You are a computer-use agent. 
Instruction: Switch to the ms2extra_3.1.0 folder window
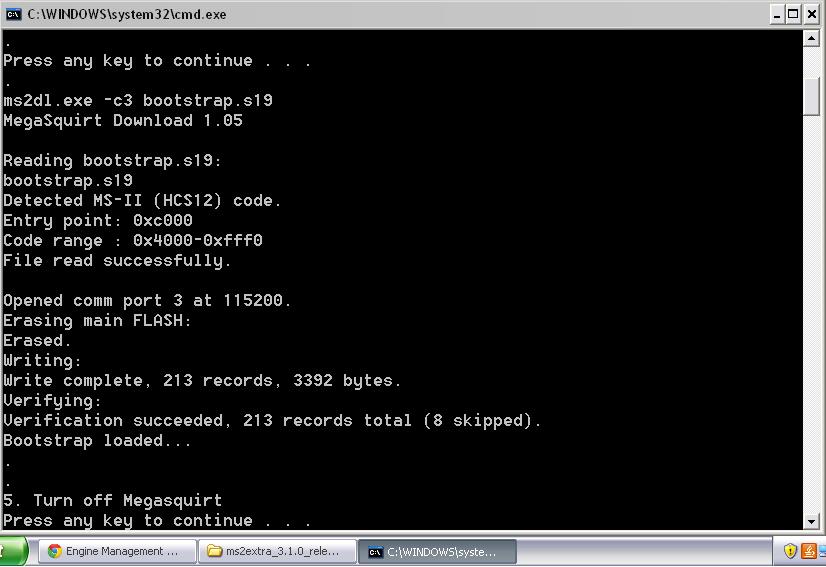pos(277,551)
